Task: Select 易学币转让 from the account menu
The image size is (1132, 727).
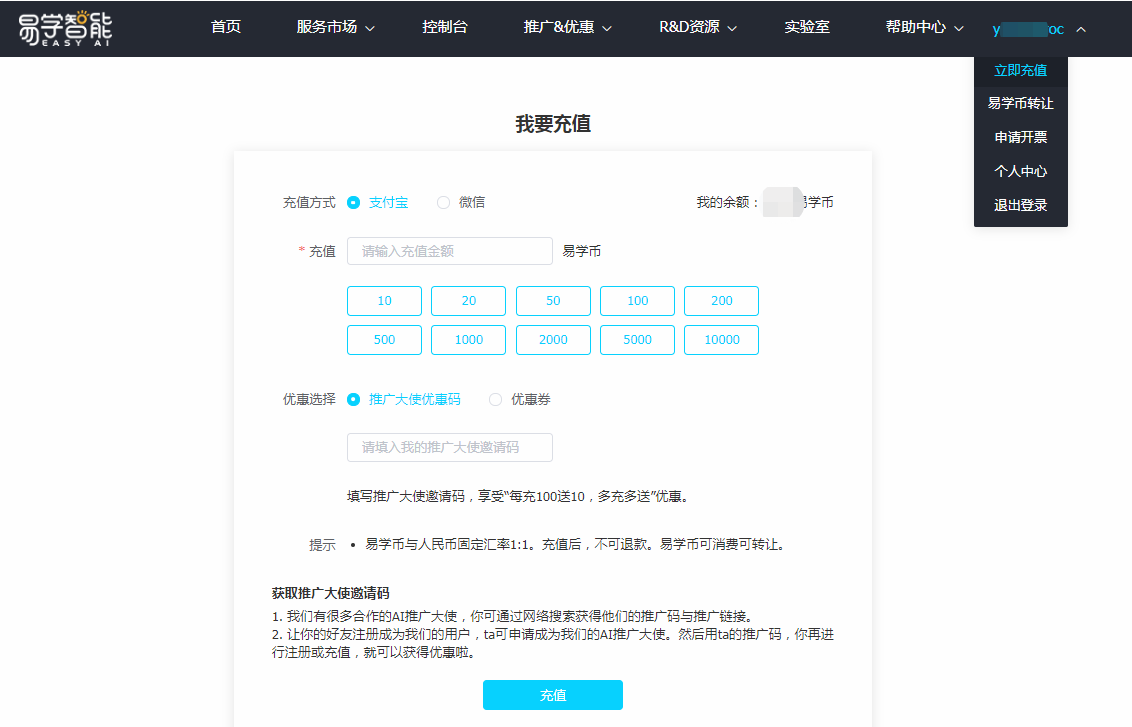Action: (1020, 103)
